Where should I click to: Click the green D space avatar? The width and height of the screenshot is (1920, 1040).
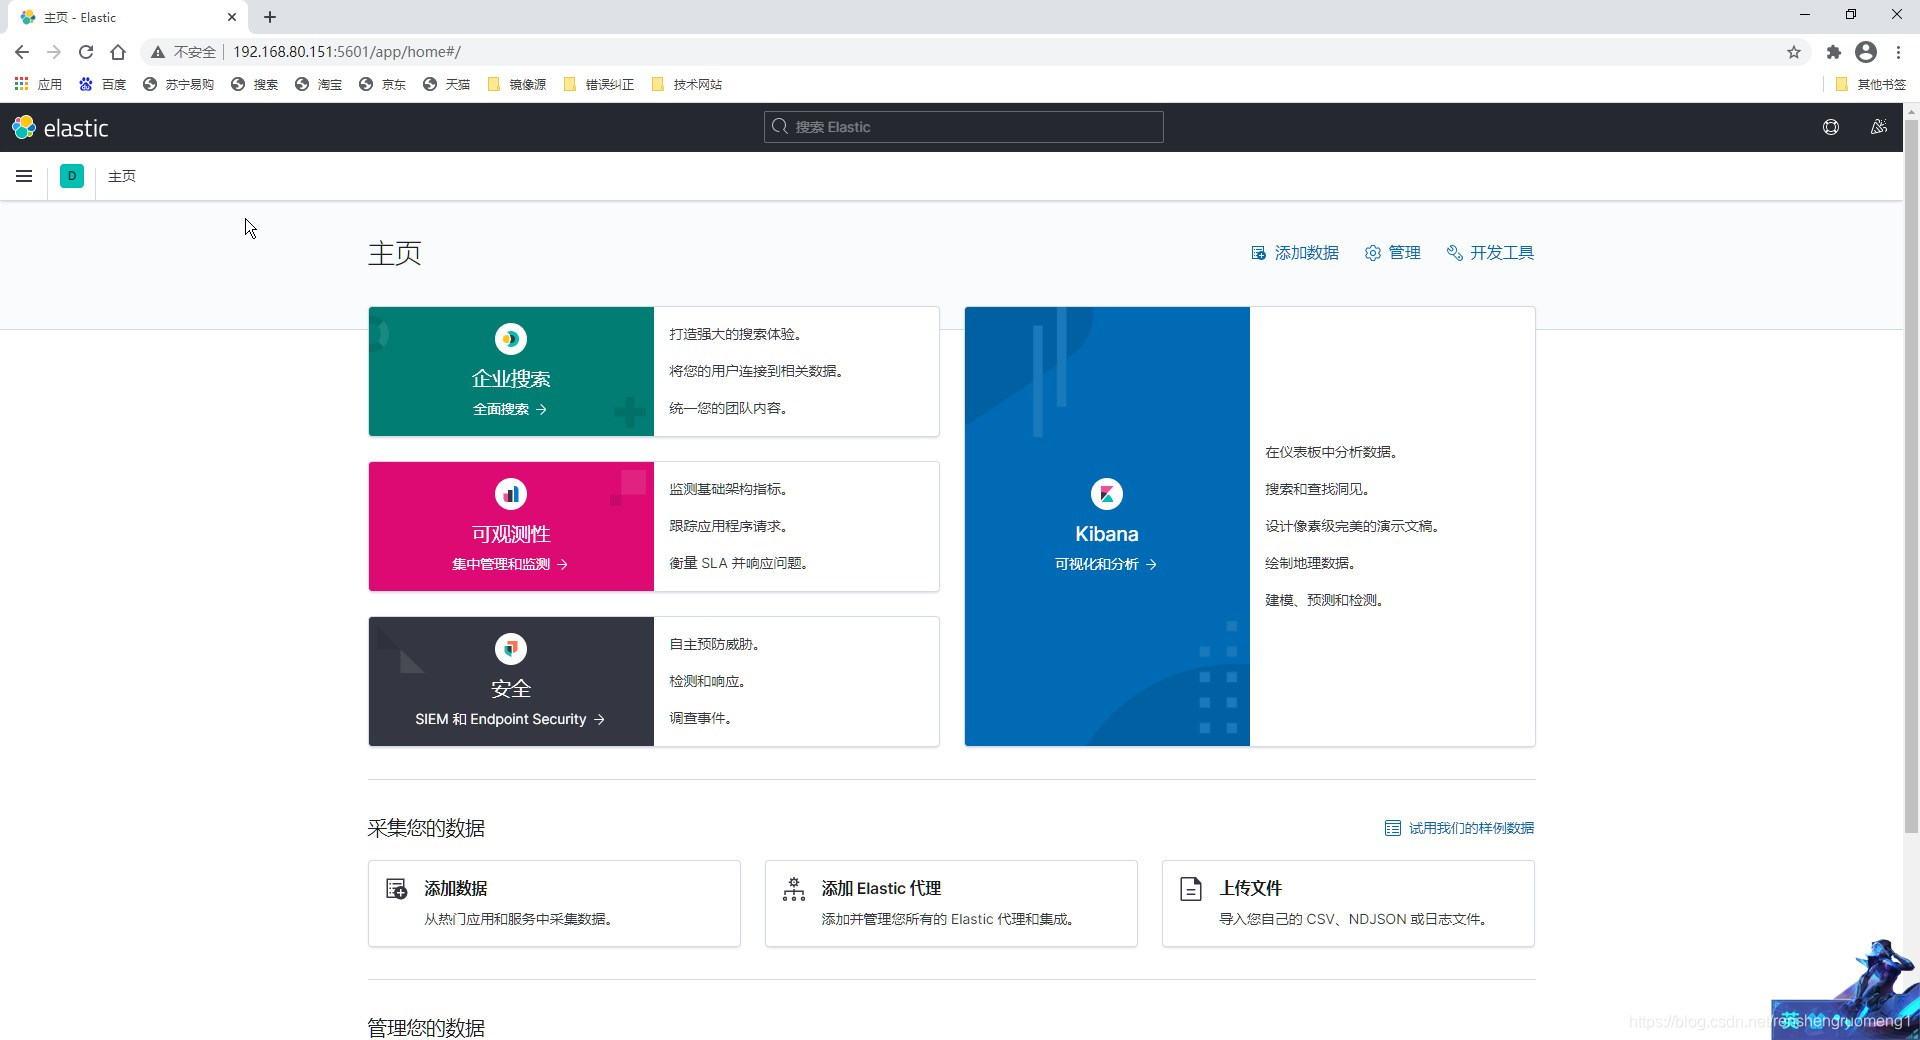point(72,176)
